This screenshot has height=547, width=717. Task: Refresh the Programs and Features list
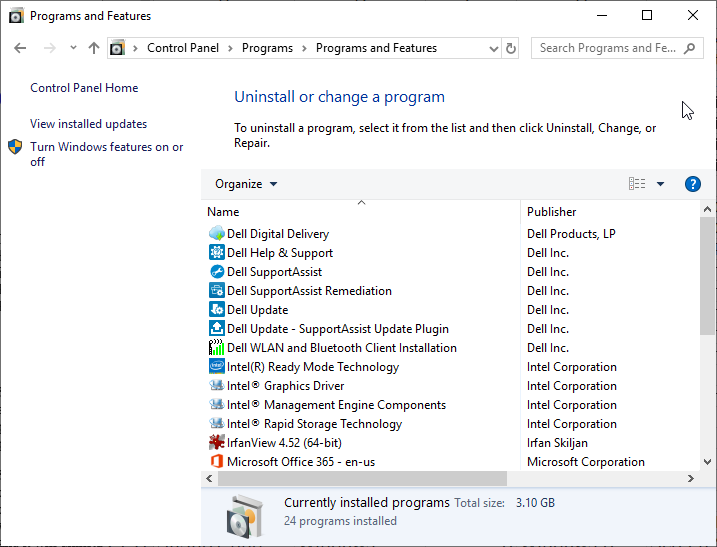click(x=511, y=48)
